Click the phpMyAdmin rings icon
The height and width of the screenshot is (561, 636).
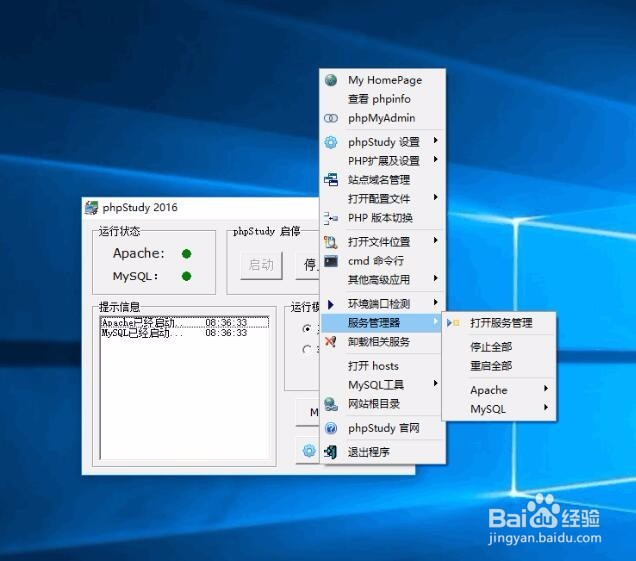click(331, 118)
